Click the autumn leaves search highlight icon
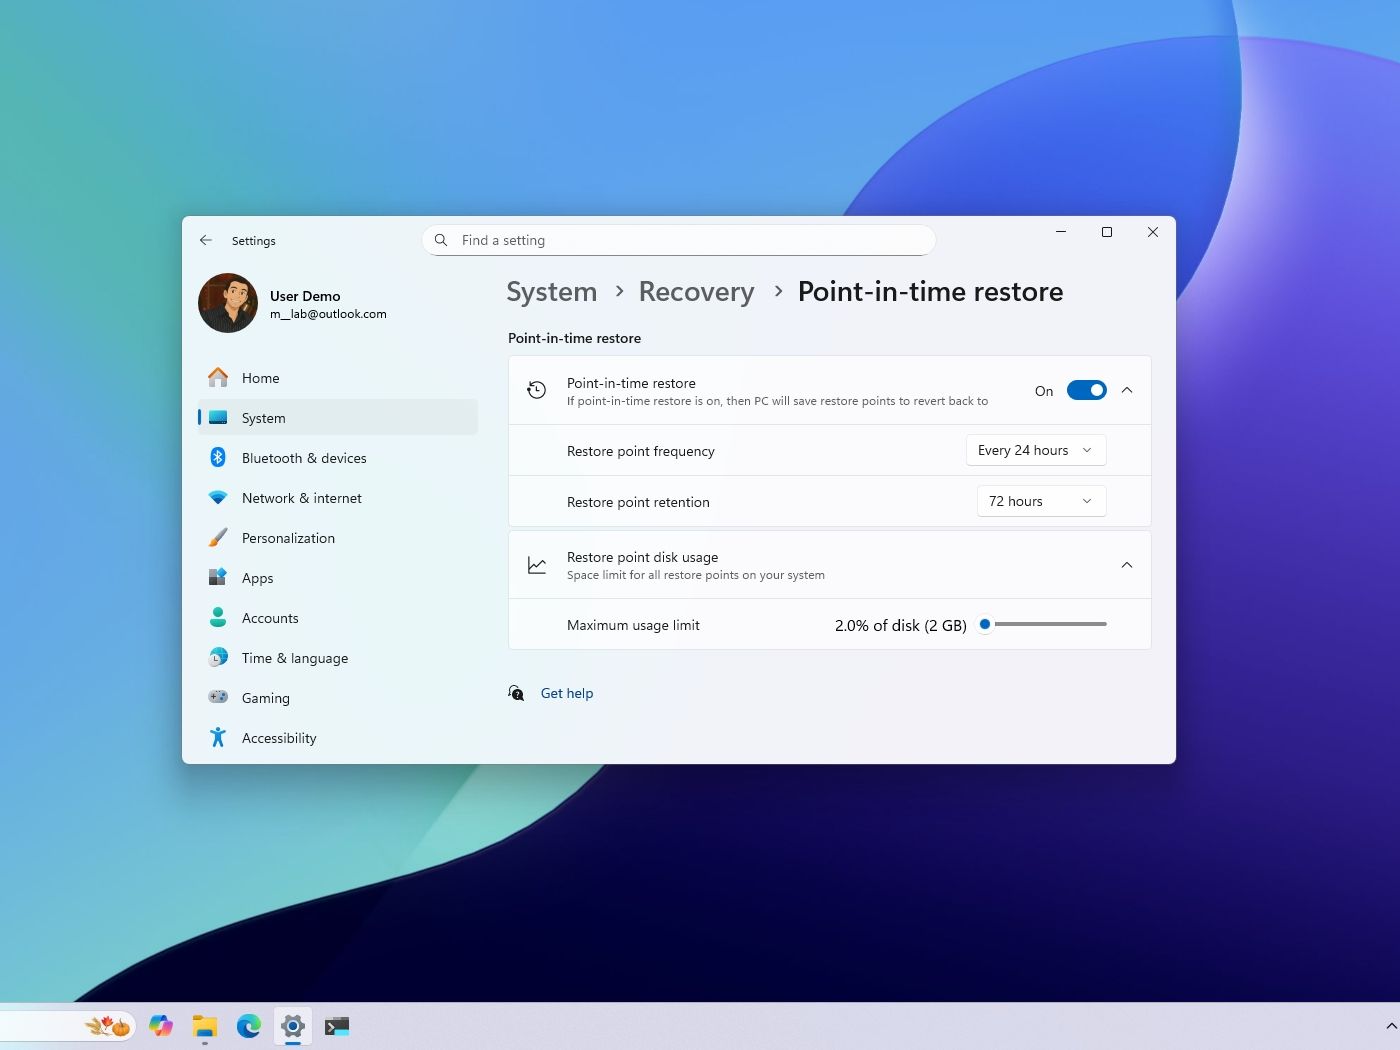Viewport: 1400px width, 1050px height. (108, 1026)
